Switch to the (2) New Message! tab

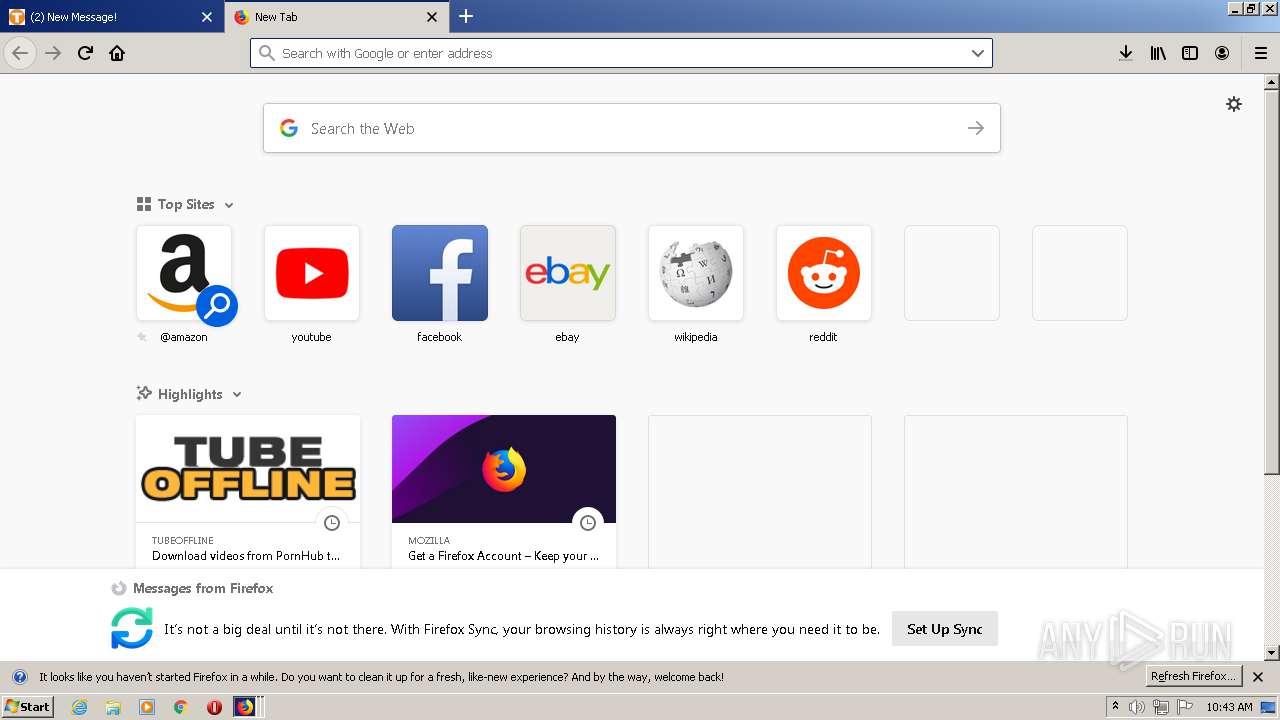(111, 17)
